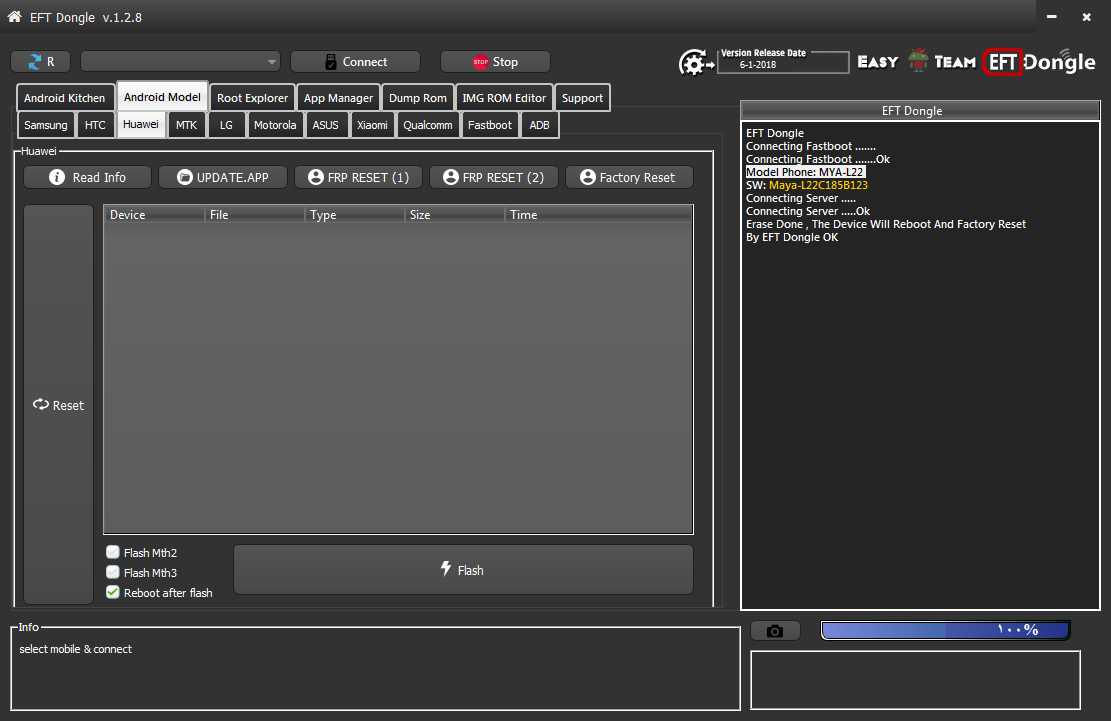Open the settings gear icon beside Version Release Date
1111x721 pixels.
pyautogui.click(x=695, y=63)
